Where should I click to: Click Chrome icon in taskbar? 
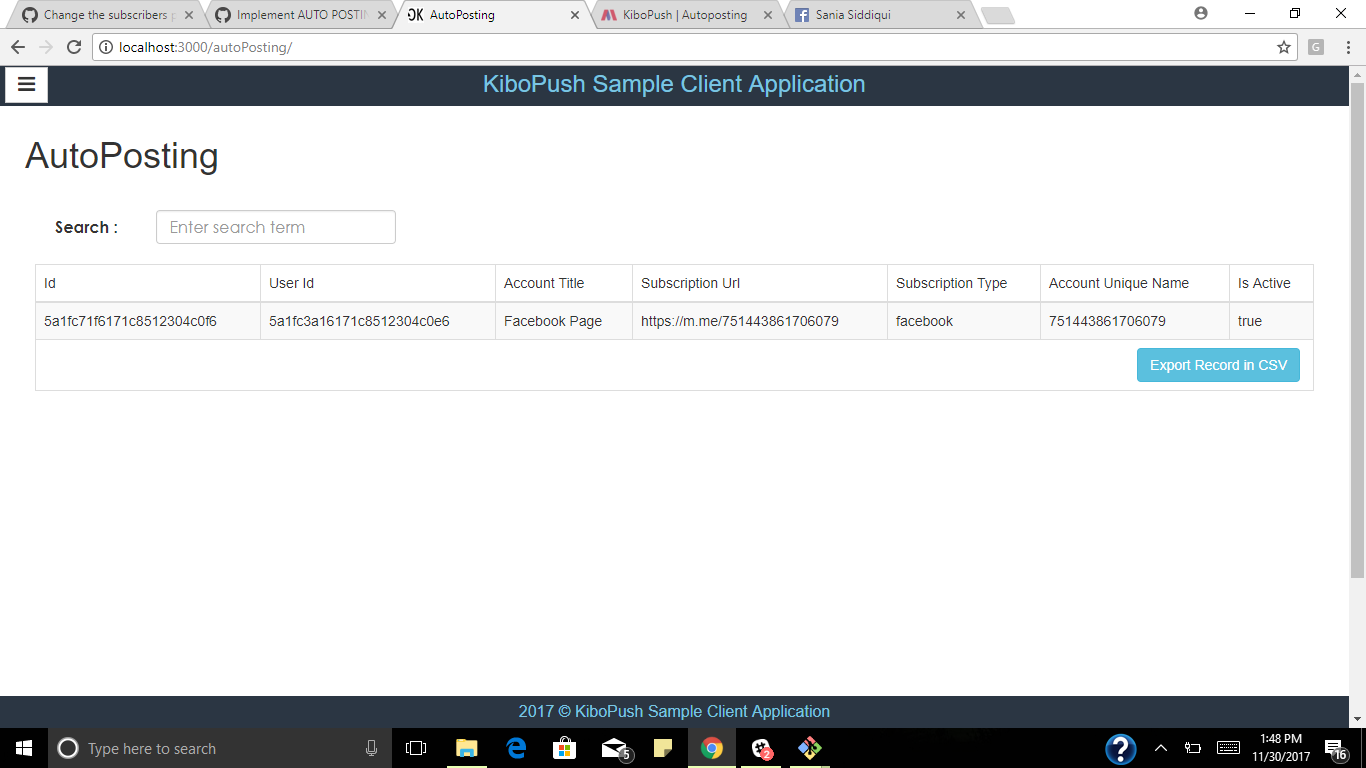click(712, 748)
